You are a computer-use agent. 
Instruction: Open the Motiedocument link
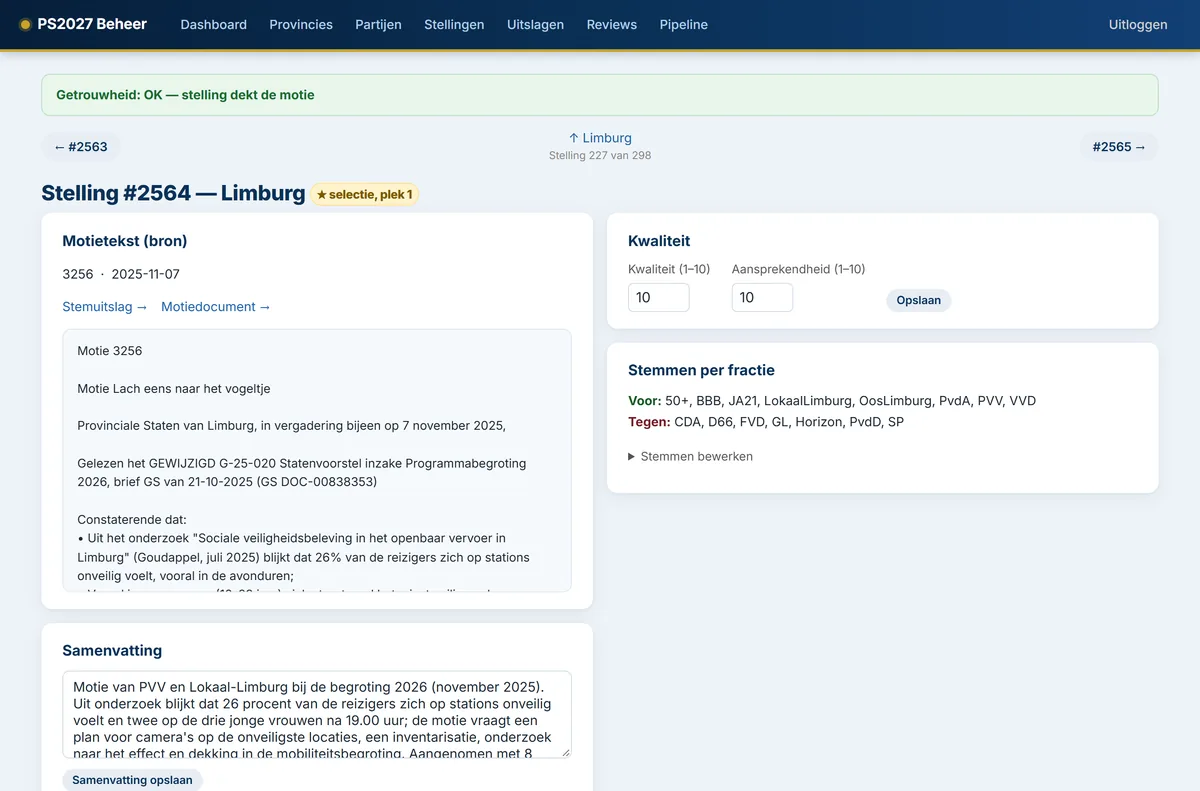pyautogui.click(x=216, y=307)
